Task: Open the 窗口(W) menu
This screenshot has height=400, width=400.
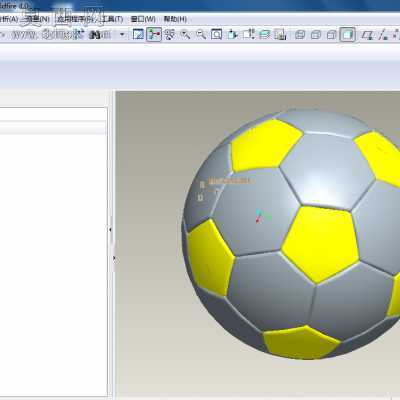Action: pyautogui.click(x=143, y=19)
